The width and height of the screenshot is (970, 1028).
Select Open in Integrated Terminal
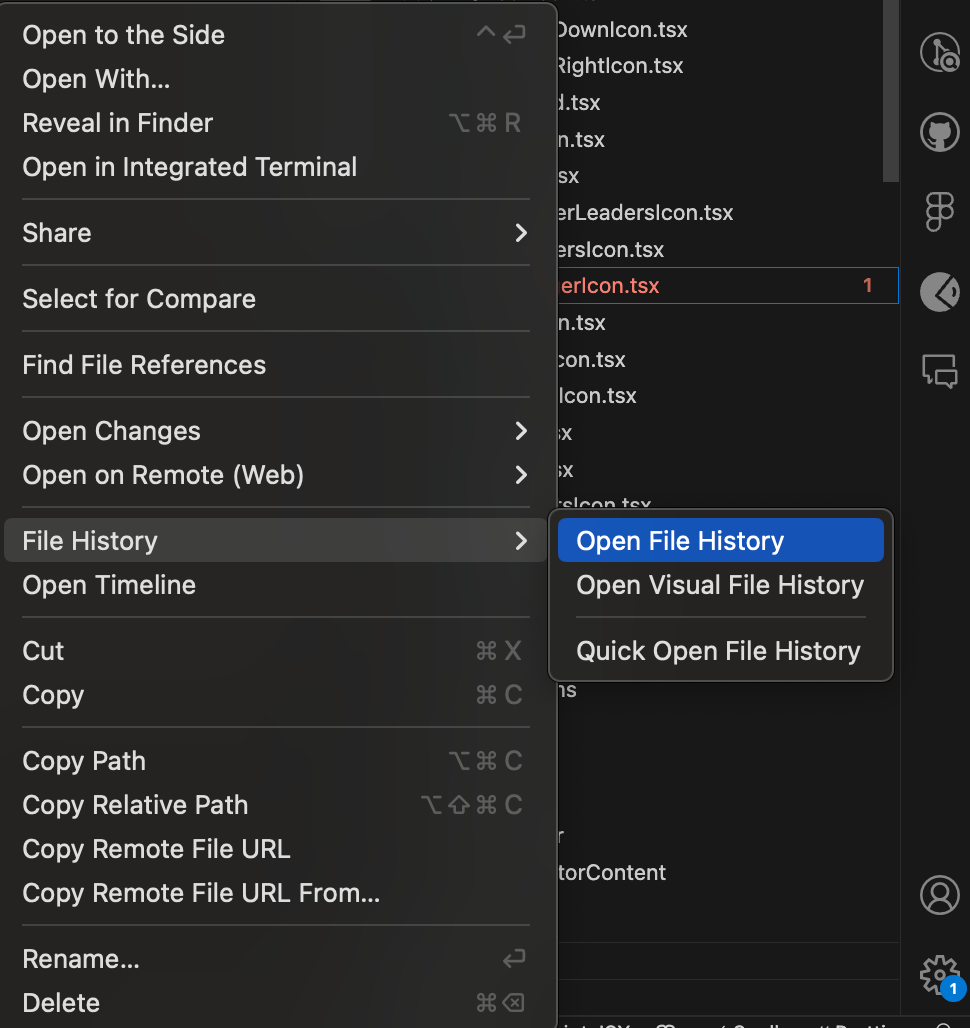pos(189,167)
